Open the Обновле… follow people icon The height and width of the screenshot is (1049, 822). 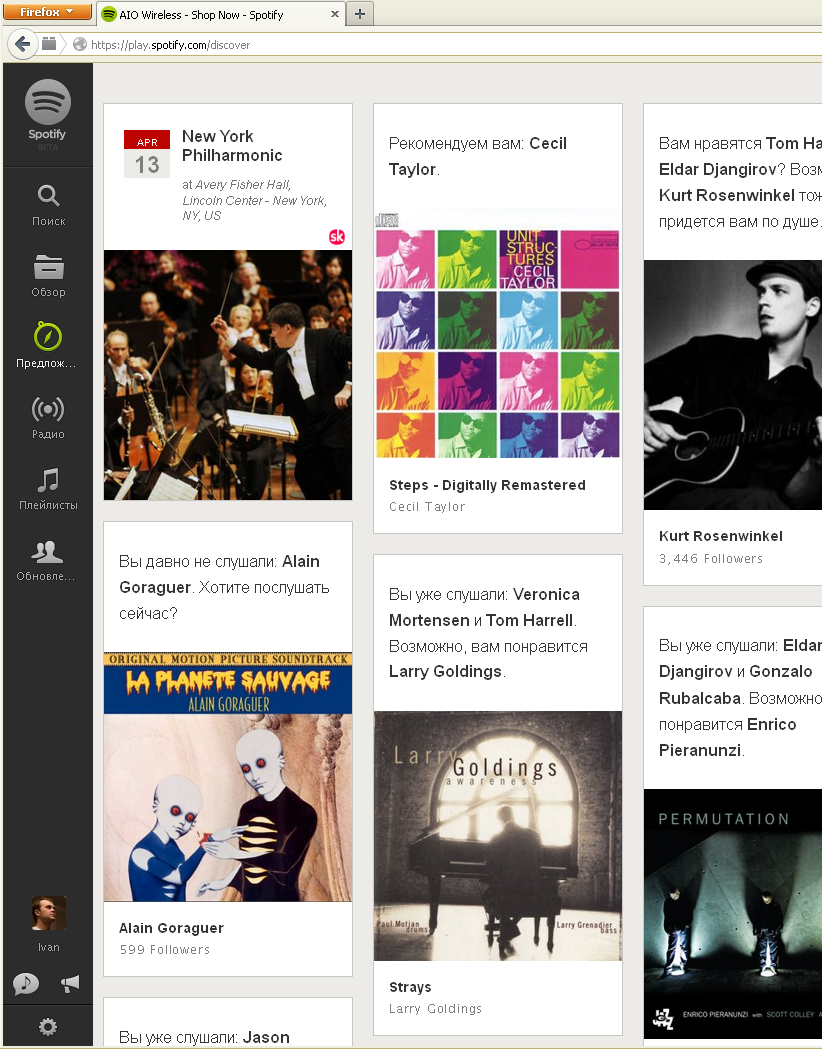coord(47,551)
